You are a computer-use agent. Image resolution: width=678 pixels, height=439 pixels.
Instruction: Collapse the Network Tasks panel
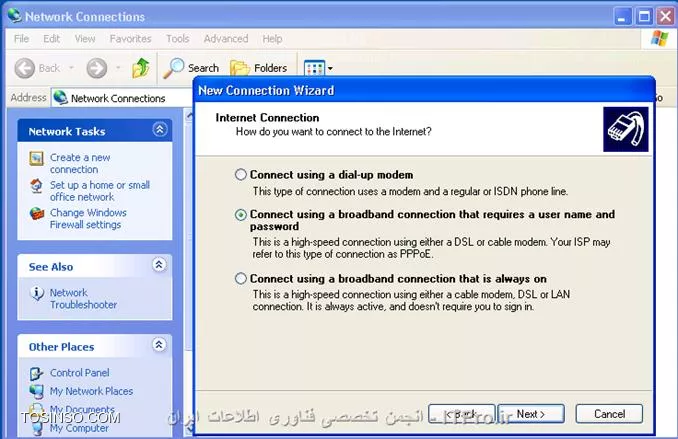160,129
